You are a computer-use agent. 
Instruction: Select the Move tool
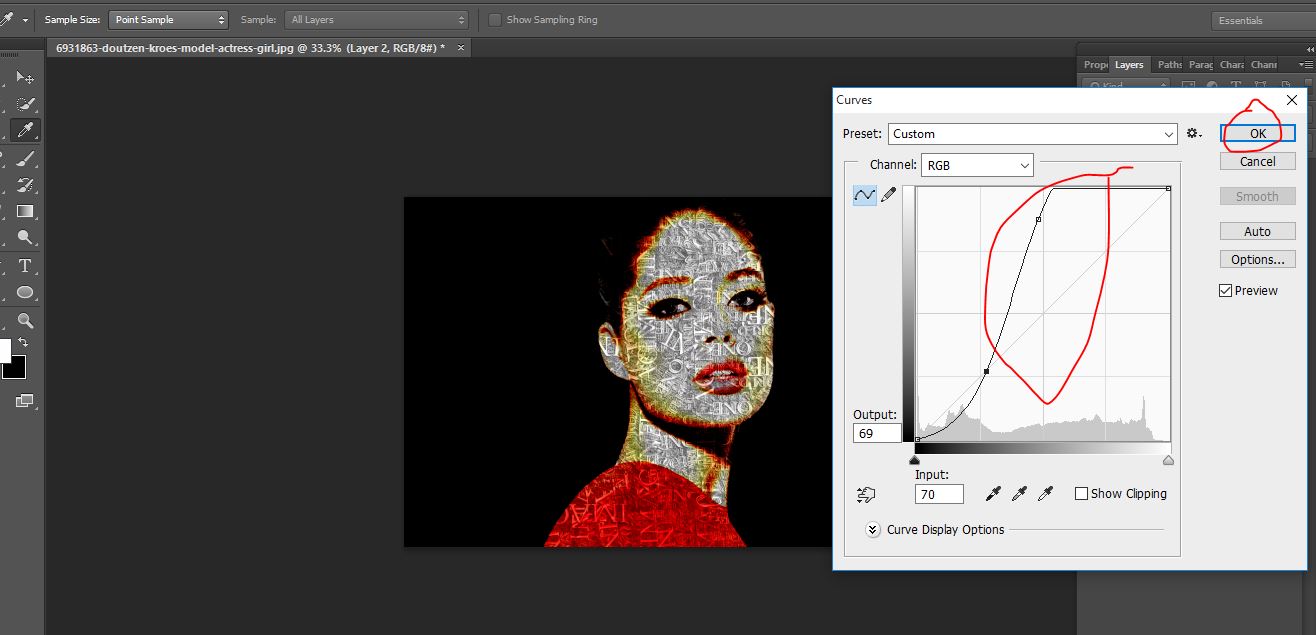click(x=25, y=76)
